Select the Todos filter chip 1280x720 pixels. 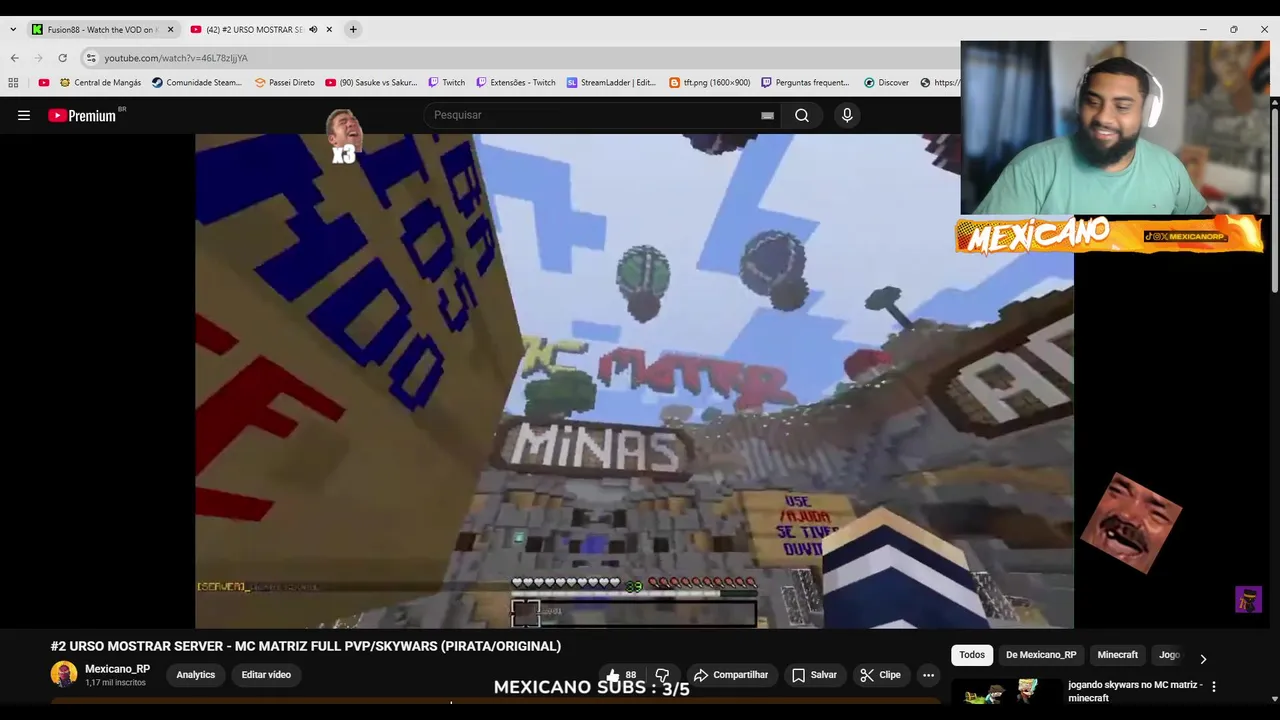point(972,655)
